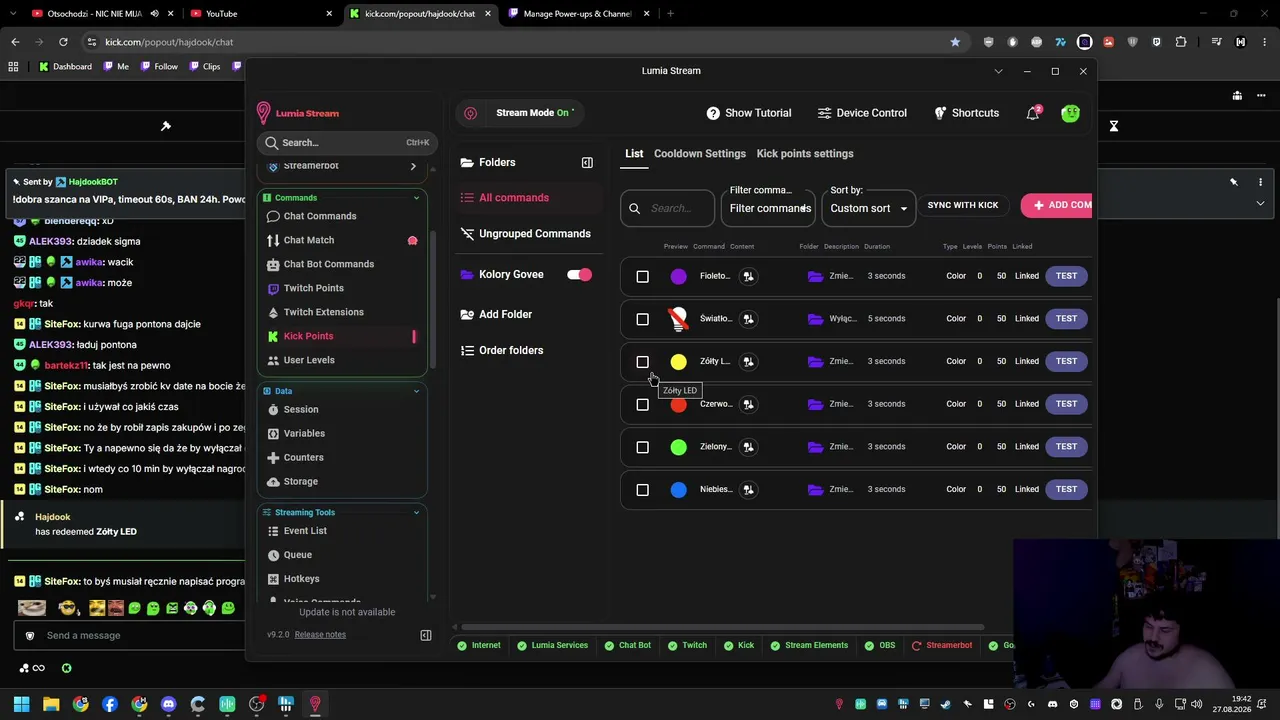Screen dimensions: 1280x720
Task: Click the green Zielony color preview
Action: (678, 447)
